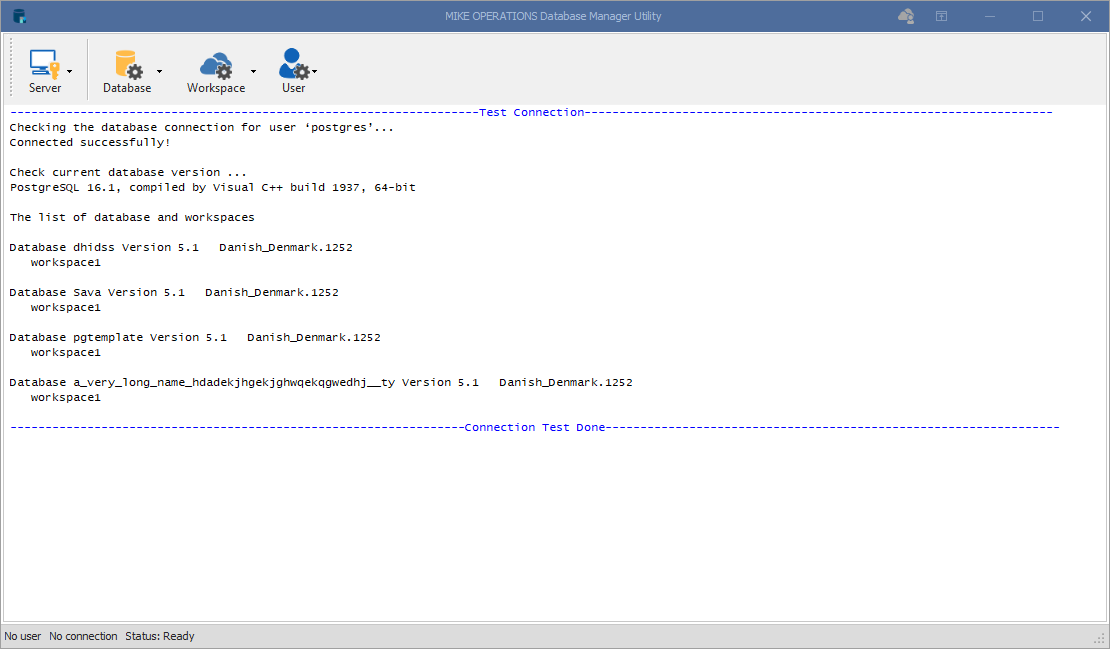The image size is (1110, 649).
Task: Click the Database cylinder gear icon
Action: click(x=127, y=64)
